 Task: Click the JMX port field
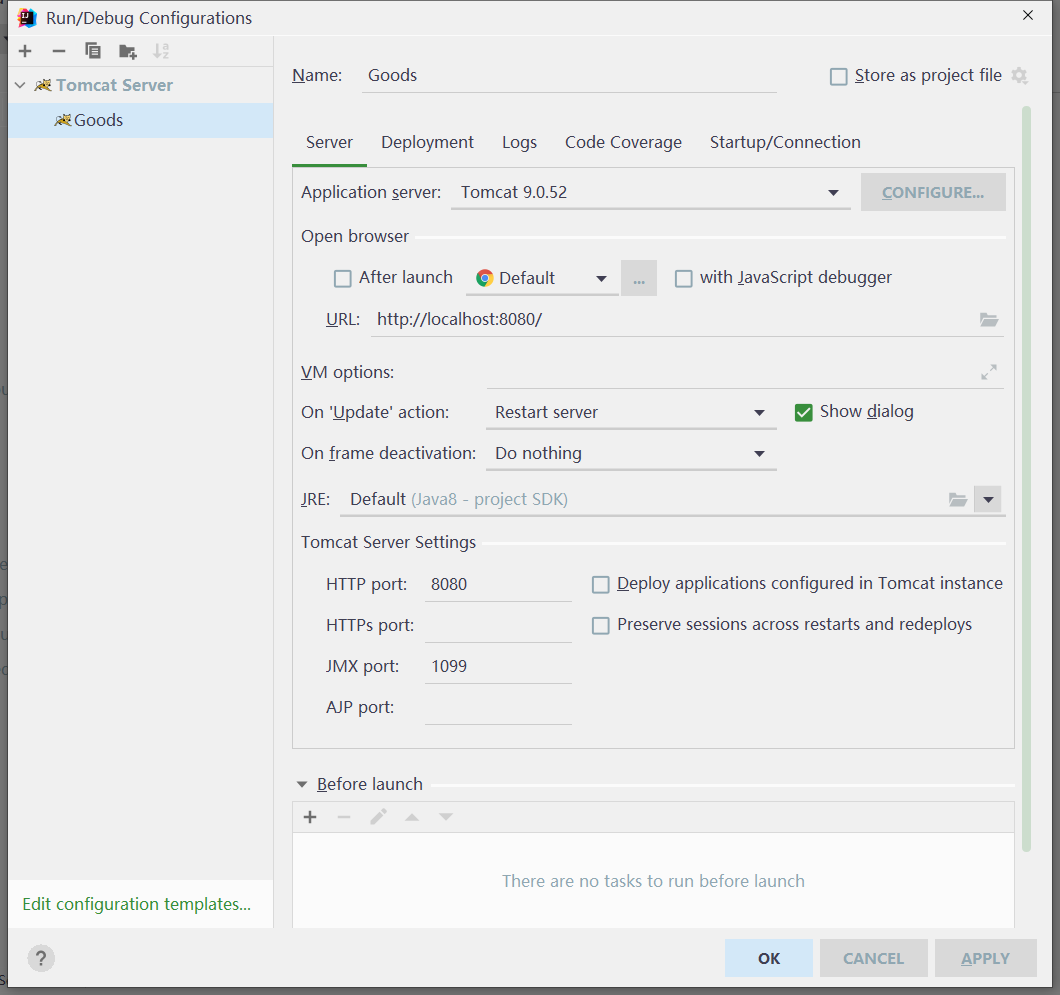pos(498,666)
